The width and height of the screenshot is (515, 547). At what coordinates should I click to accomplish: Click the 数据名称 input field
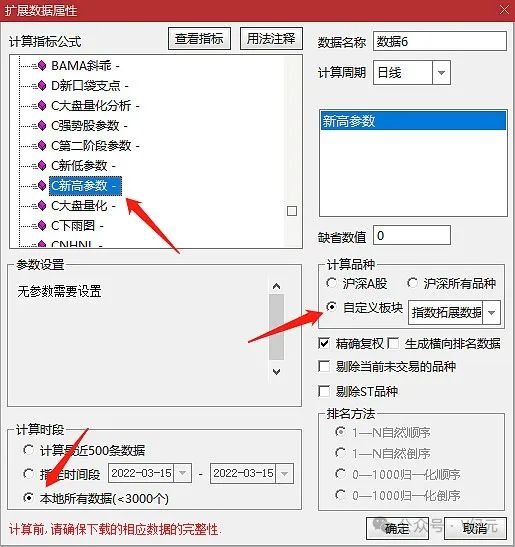click(440, 42)
